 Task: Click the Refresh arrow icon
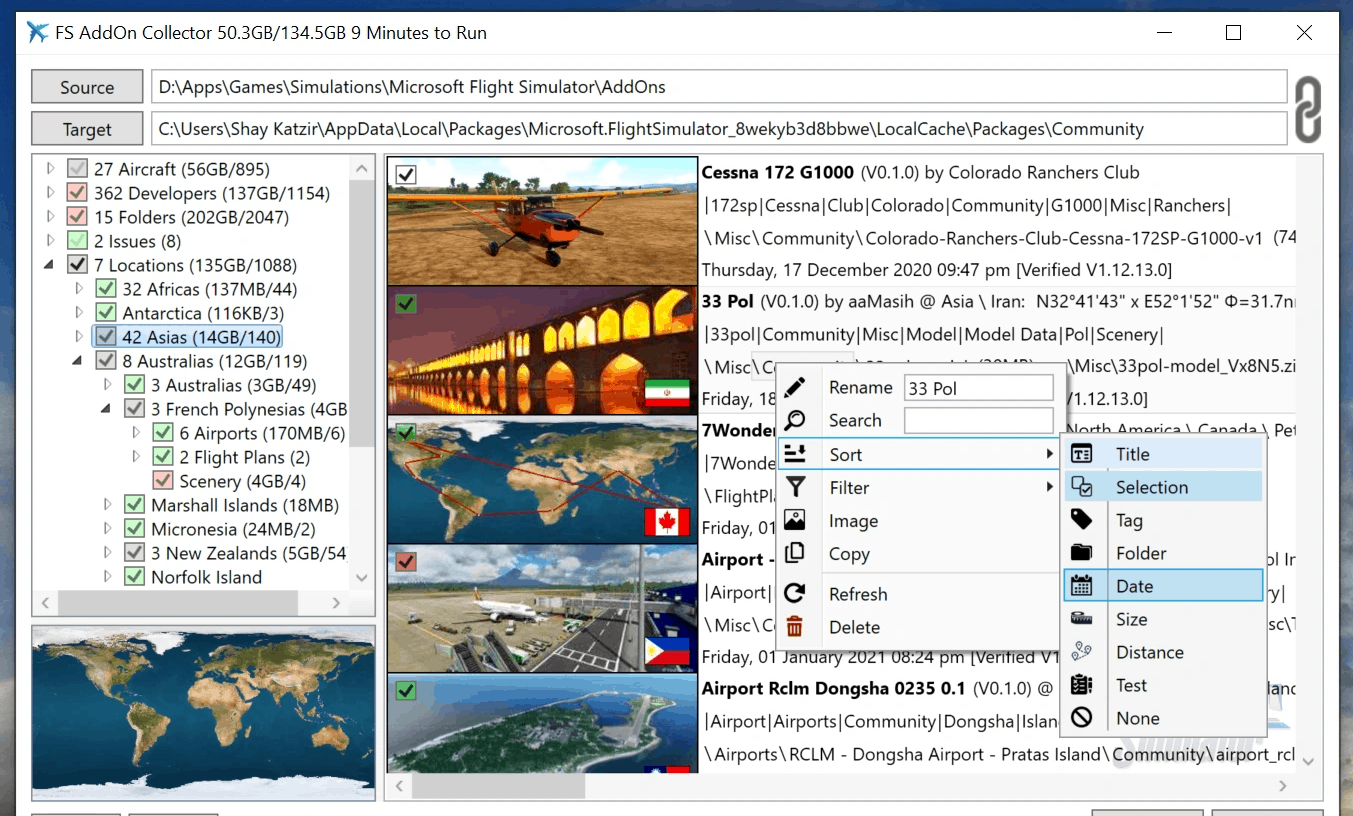click(x=795, y=594)
